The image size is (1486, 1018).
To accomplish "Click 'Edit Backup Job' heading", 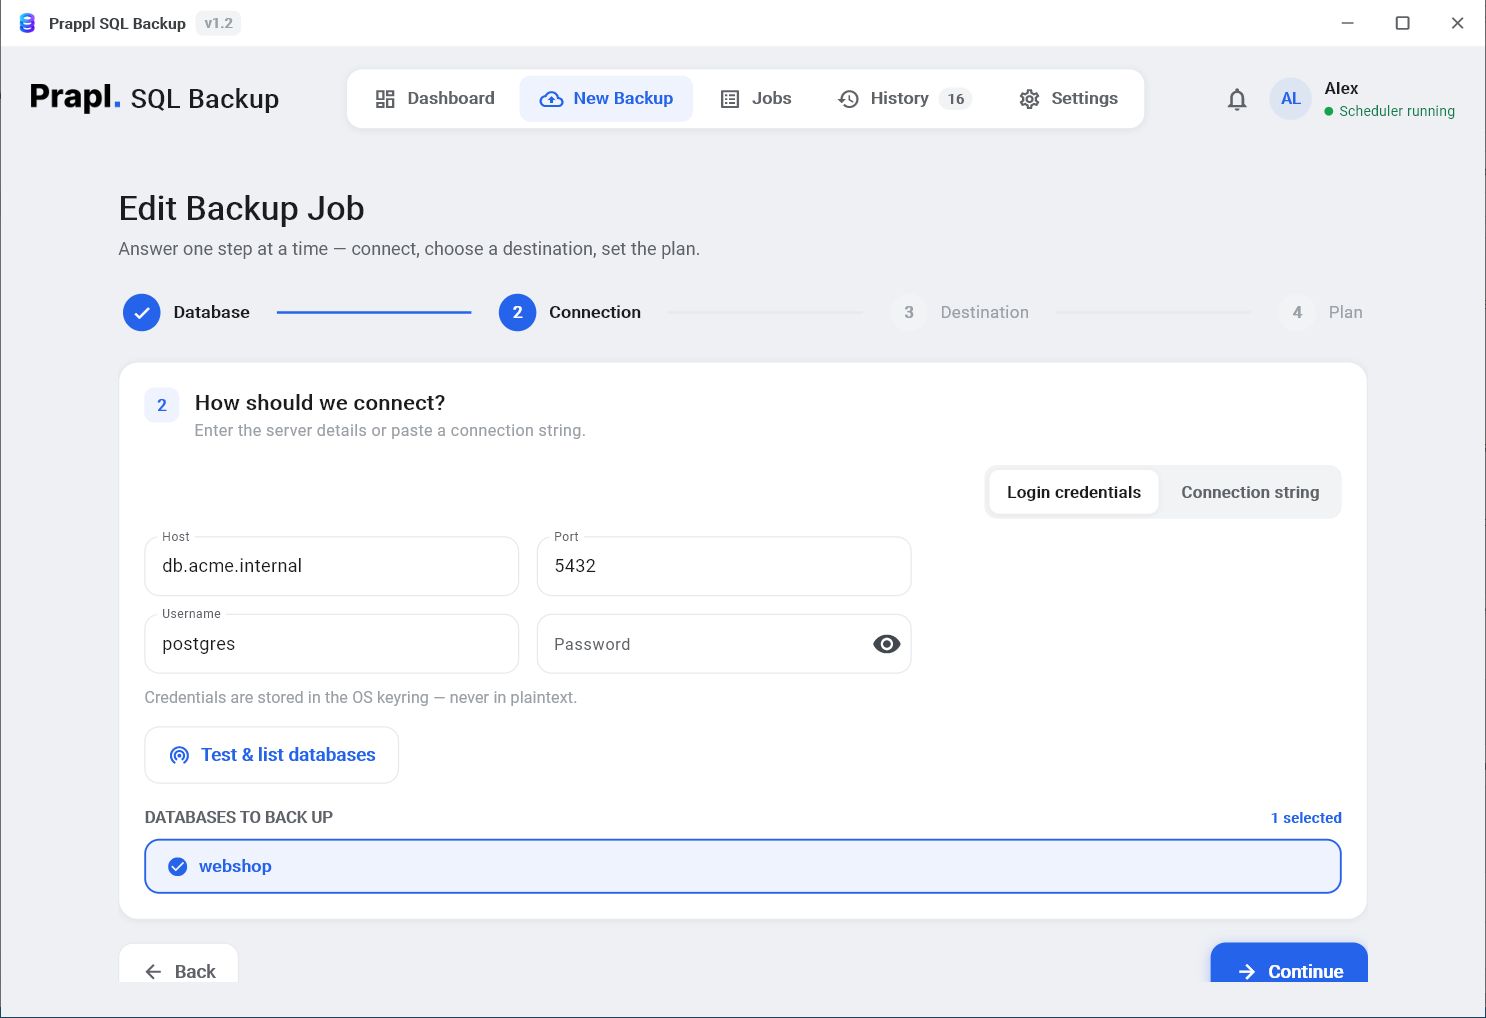I will coord(241,208).
